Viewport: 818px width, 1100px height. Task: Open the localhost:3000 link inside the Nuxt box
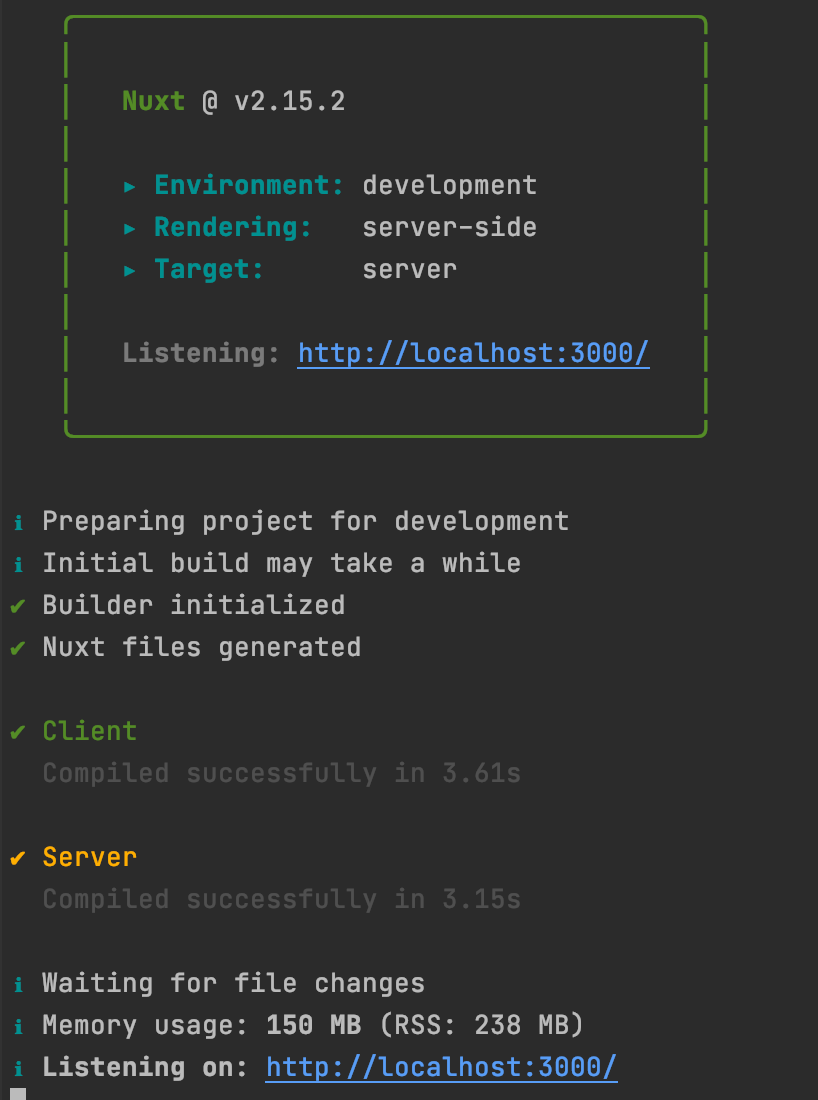click(x=474, y=353)
